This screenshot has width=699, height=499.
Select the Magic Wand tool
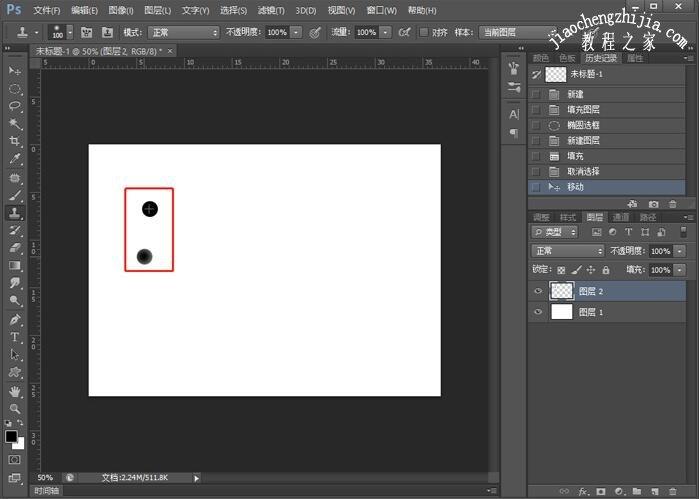coord(15,124)
